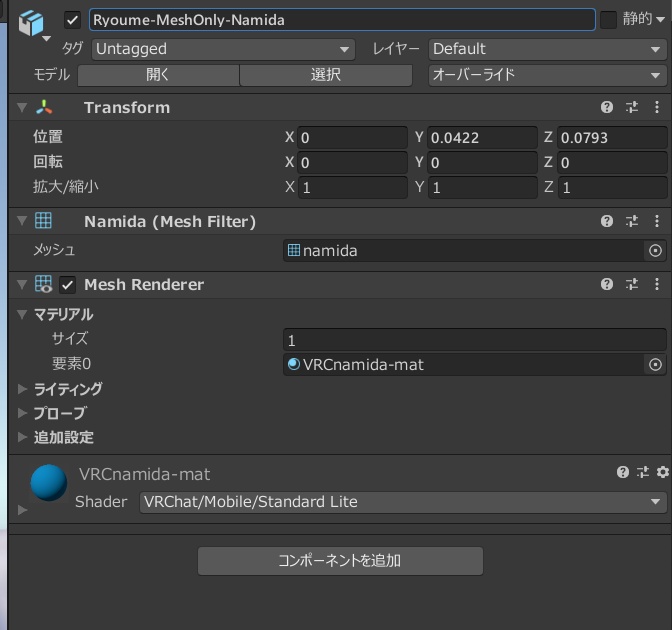This screenshot has width=672, height=630.
Task: Click コンポーネントを追加 button
Action: click(x=340, y=561)
